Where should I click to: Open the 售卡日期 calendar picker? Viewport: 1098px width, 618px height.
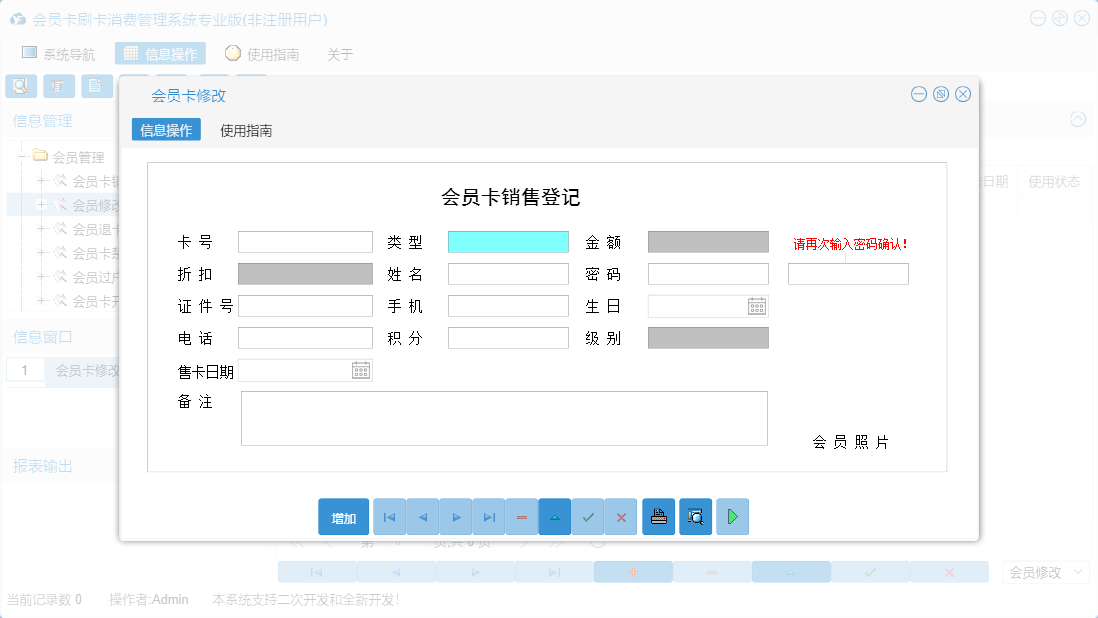[x=361, y=370]
